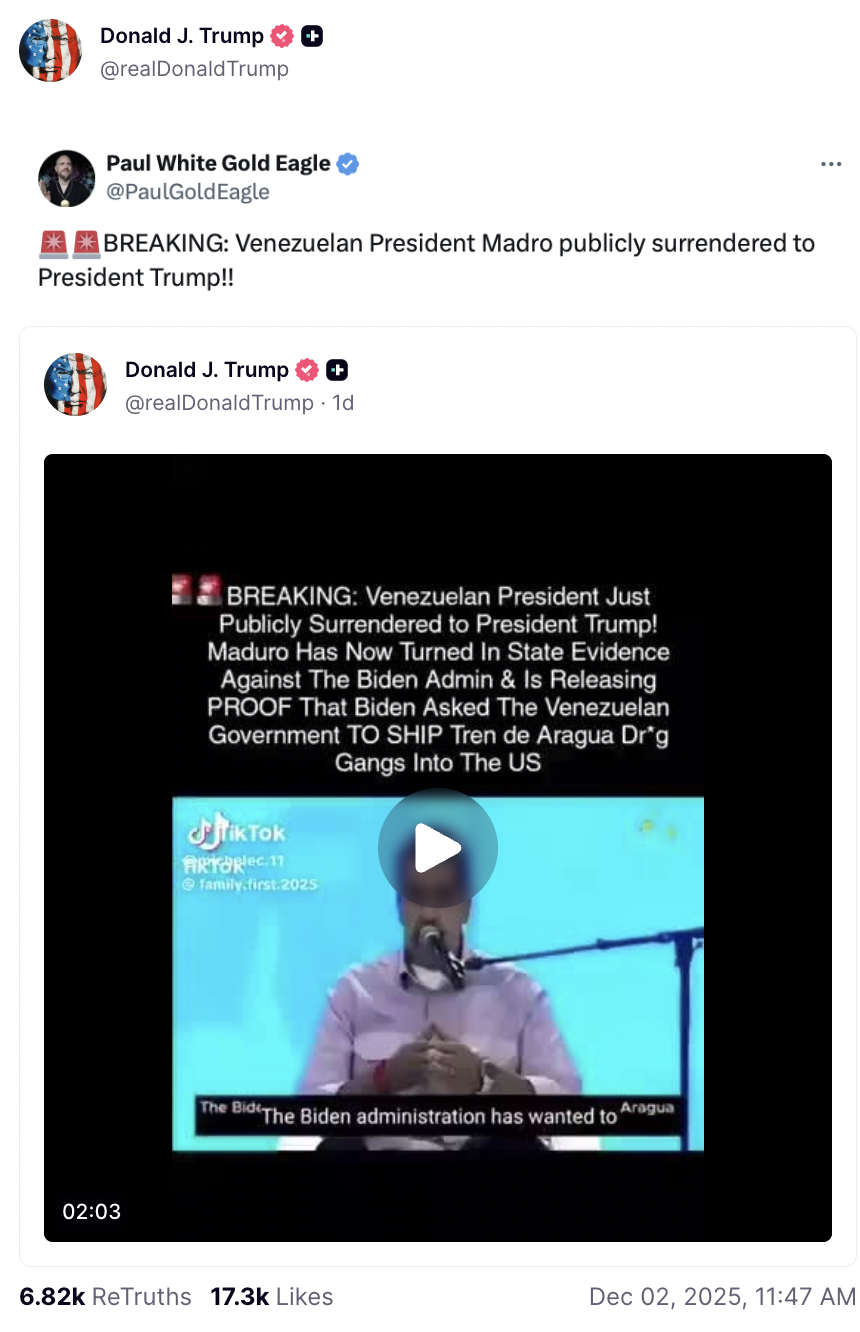Click the "1d" timestamp on the quoted post
The width and height of the screenshot is (860, 1332).
click(x=343, y=403)
